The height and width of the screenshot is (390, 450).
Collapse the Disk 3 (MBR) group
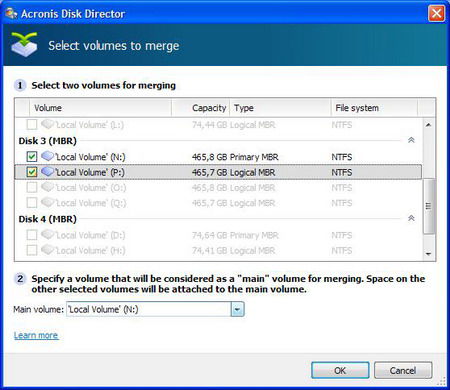click(411, 140)
